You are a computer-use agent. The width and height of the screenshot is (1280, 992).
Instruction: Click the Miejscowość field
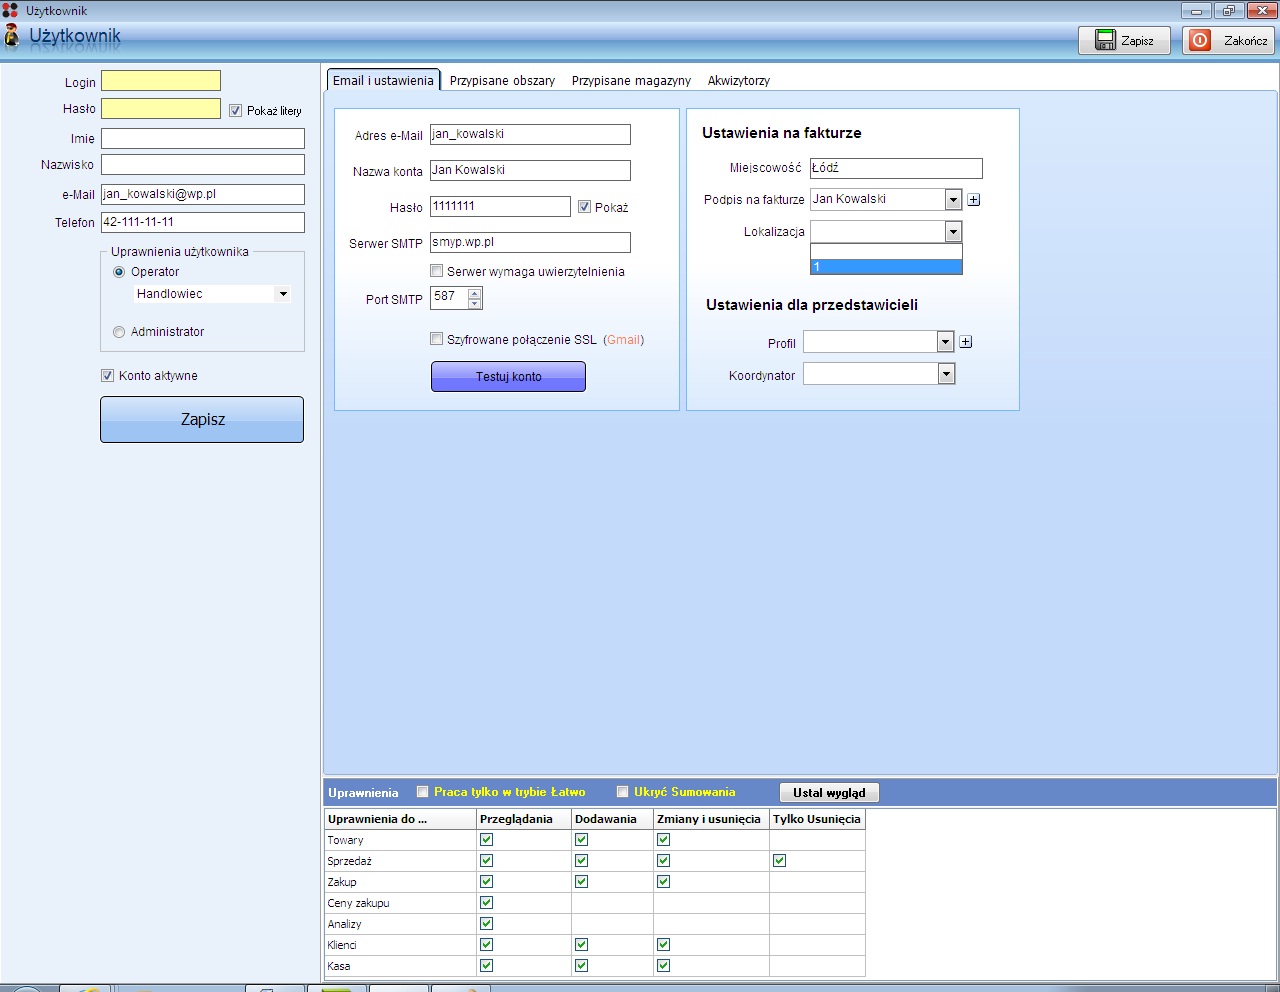896,169
